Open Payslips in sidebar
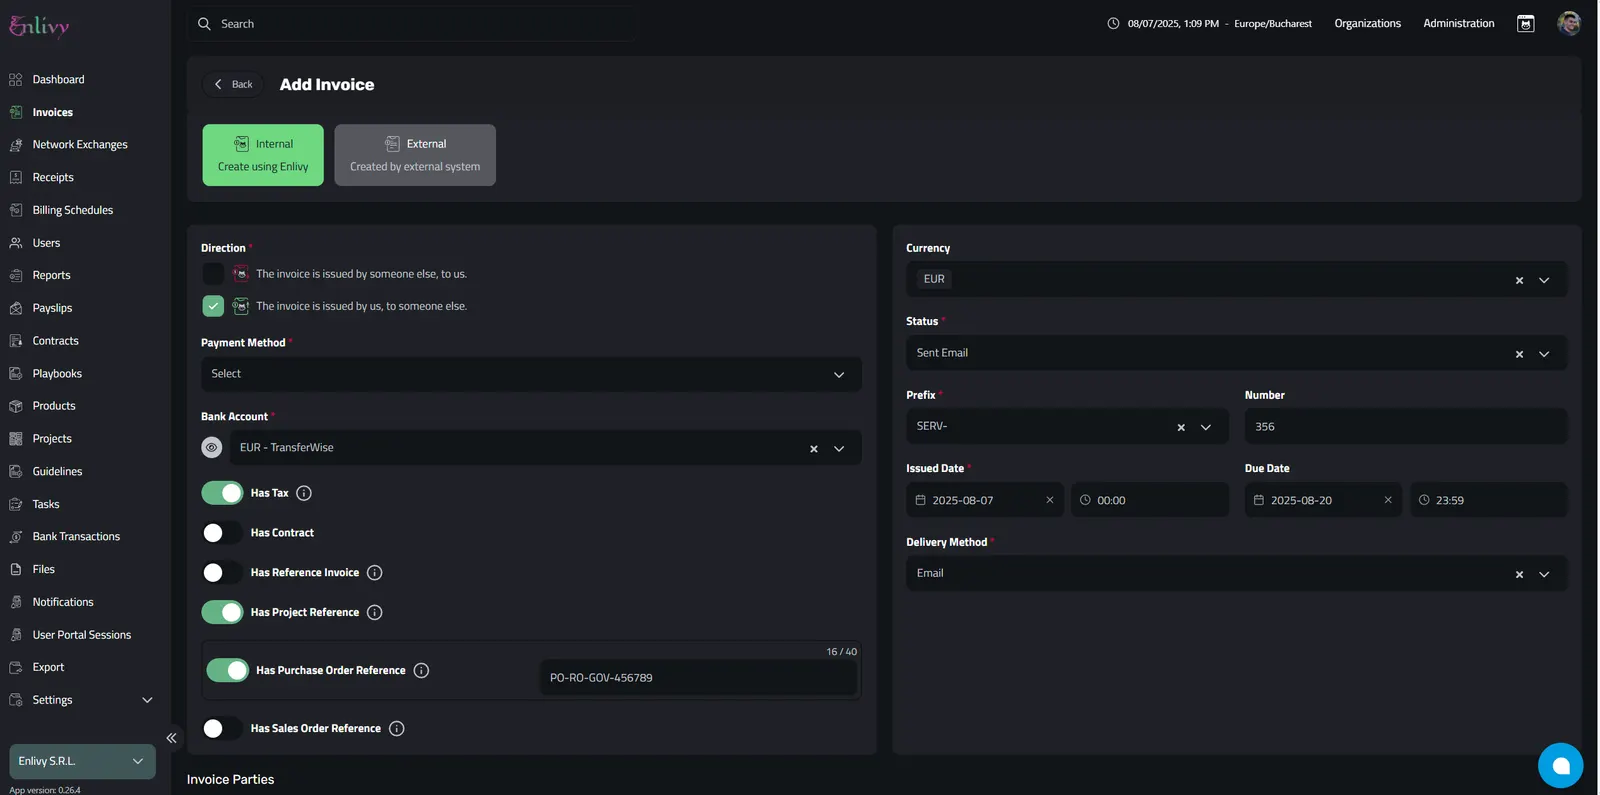Image resolution: width=1600 pixels, height=795 pixels. [x=52, y=308]
